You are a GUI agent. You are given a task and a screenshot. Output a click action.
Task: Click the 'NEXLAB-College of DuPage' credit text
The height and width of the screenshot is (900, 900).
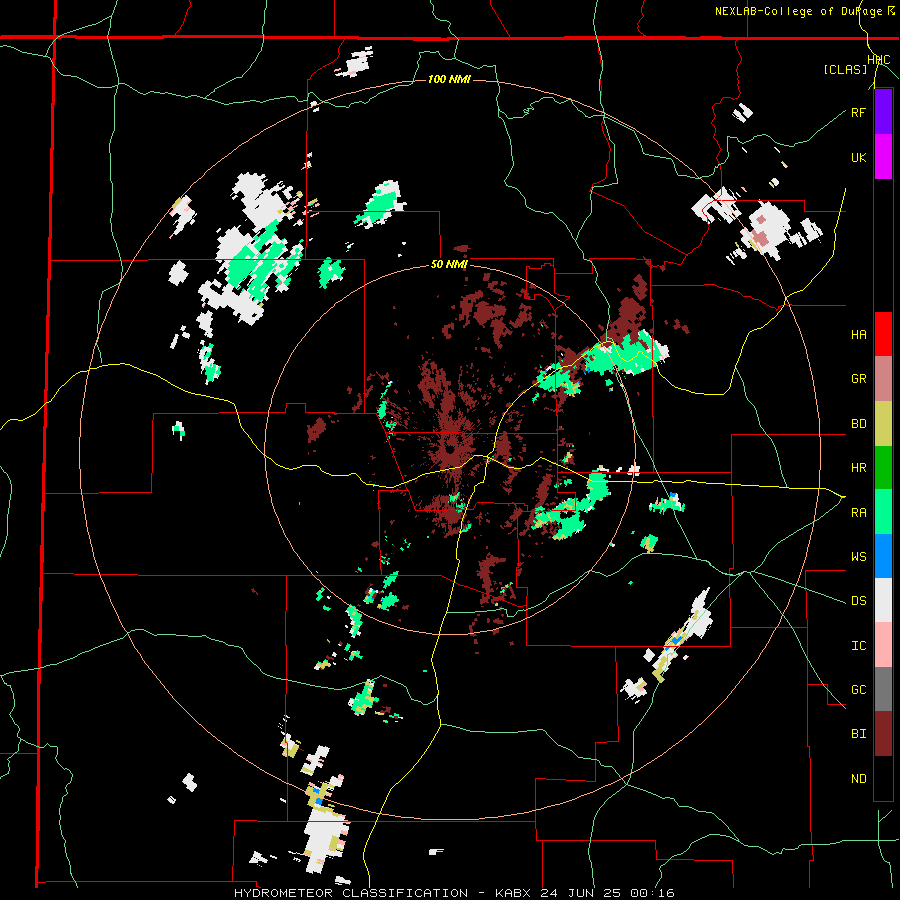click(798, 11)
